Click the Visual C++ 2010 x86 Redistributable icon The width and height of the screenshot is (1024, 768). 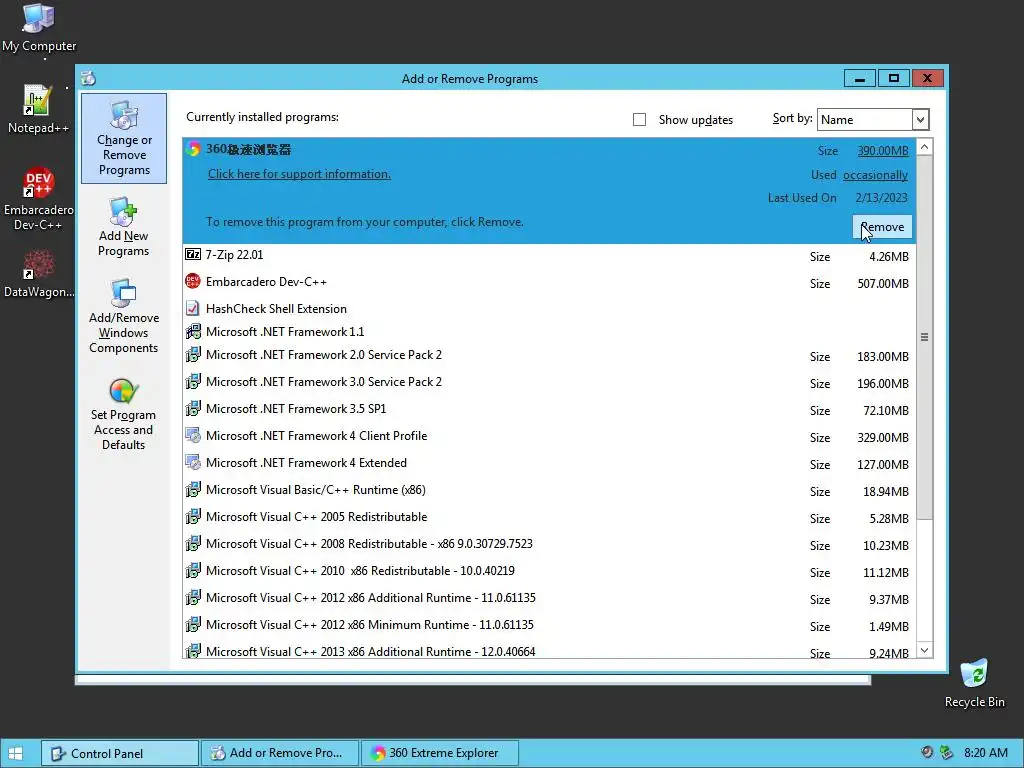pyautogui.click(x=193, y=571)
